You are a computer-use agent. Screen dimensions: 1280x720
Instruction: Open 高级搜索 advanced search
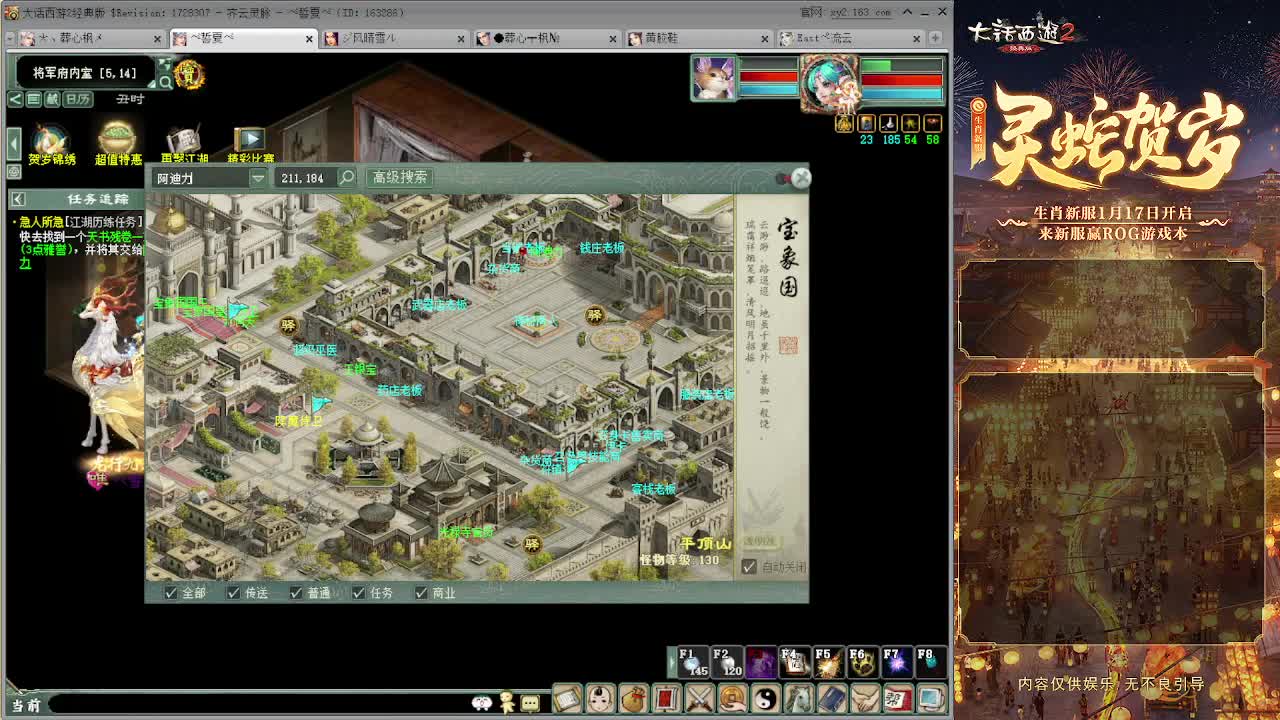pyautogui.click(x=400, y=177)
